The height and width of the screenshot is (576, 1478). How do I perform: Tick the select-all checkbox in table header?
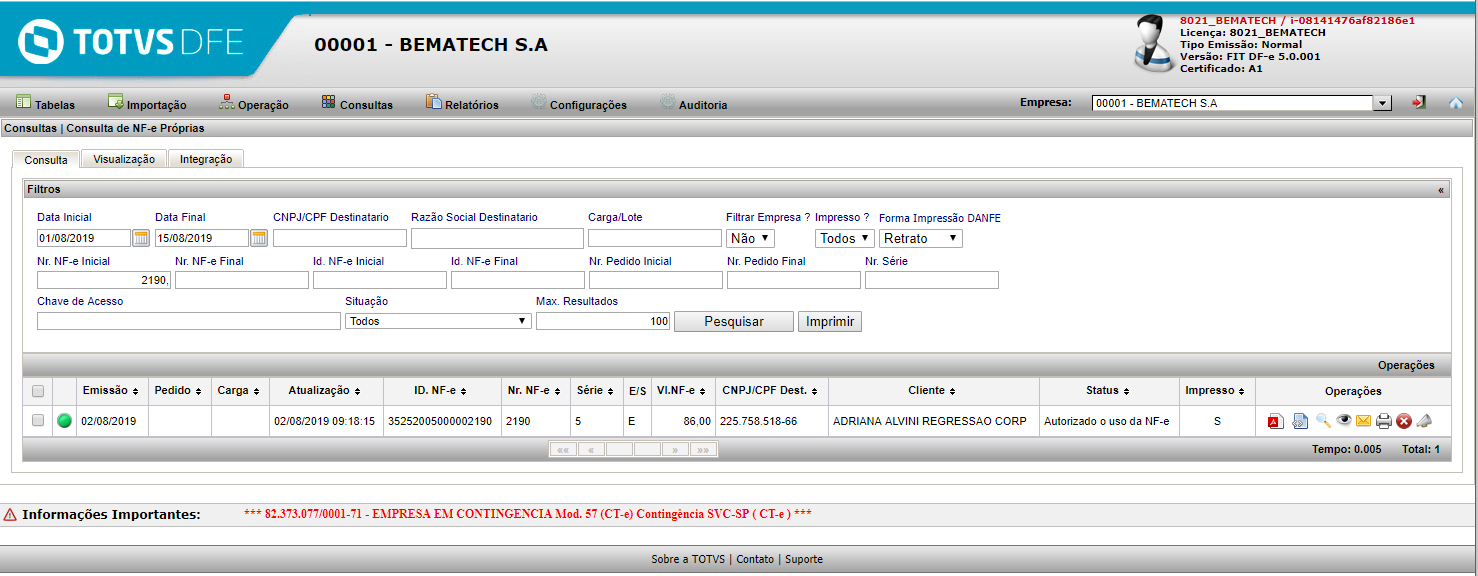click(38, 391)
